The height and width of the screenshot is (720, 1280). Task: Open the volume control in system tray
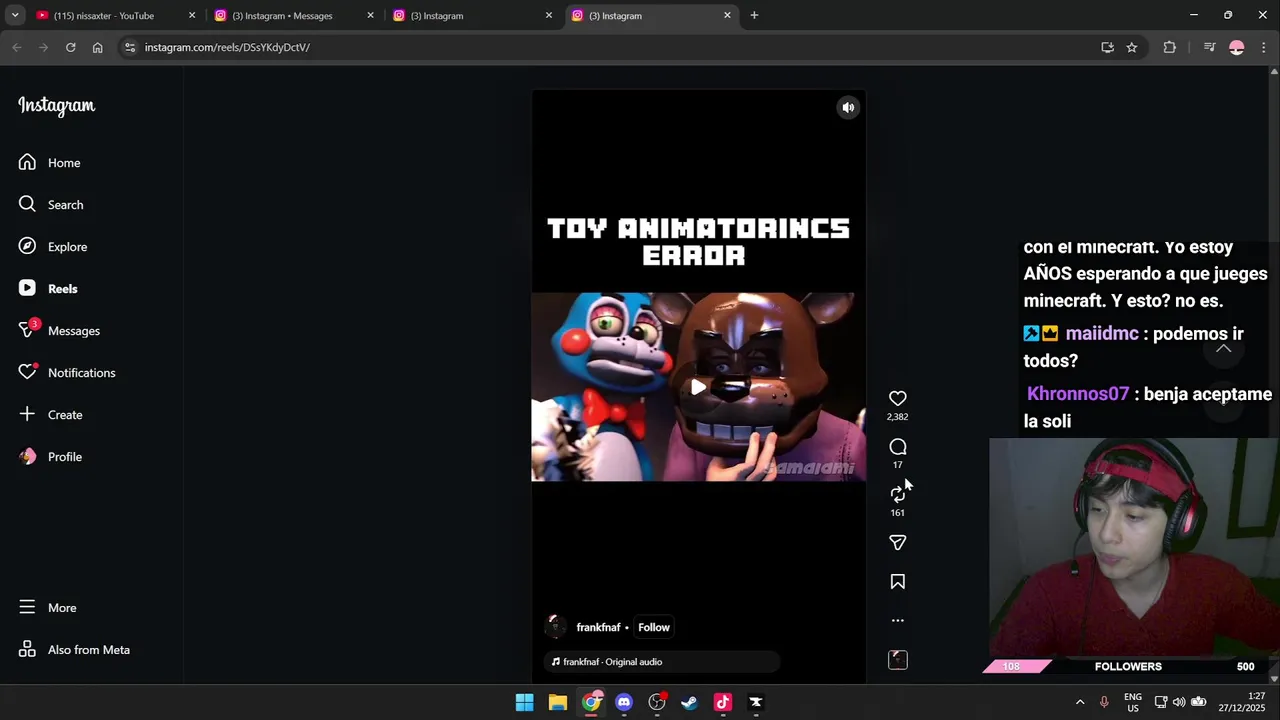(x=1179, y=702)
